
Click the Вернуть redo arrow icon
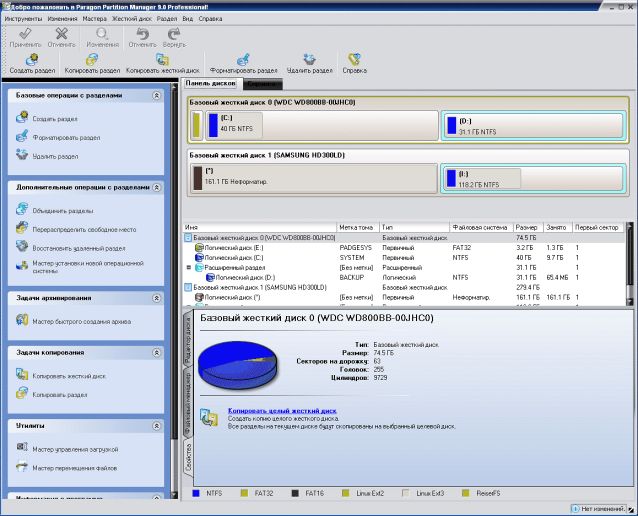coord(174,33)
